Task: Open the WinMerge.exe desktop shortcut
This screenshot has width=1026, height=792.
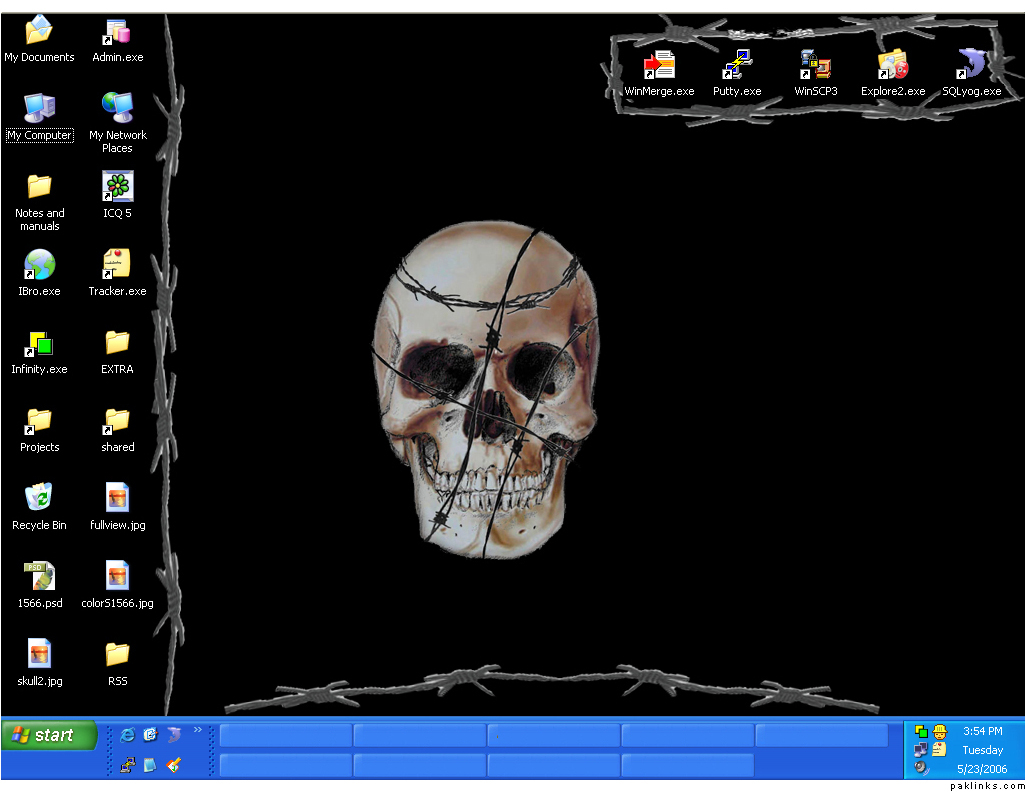Action: [x=659, y=66]
